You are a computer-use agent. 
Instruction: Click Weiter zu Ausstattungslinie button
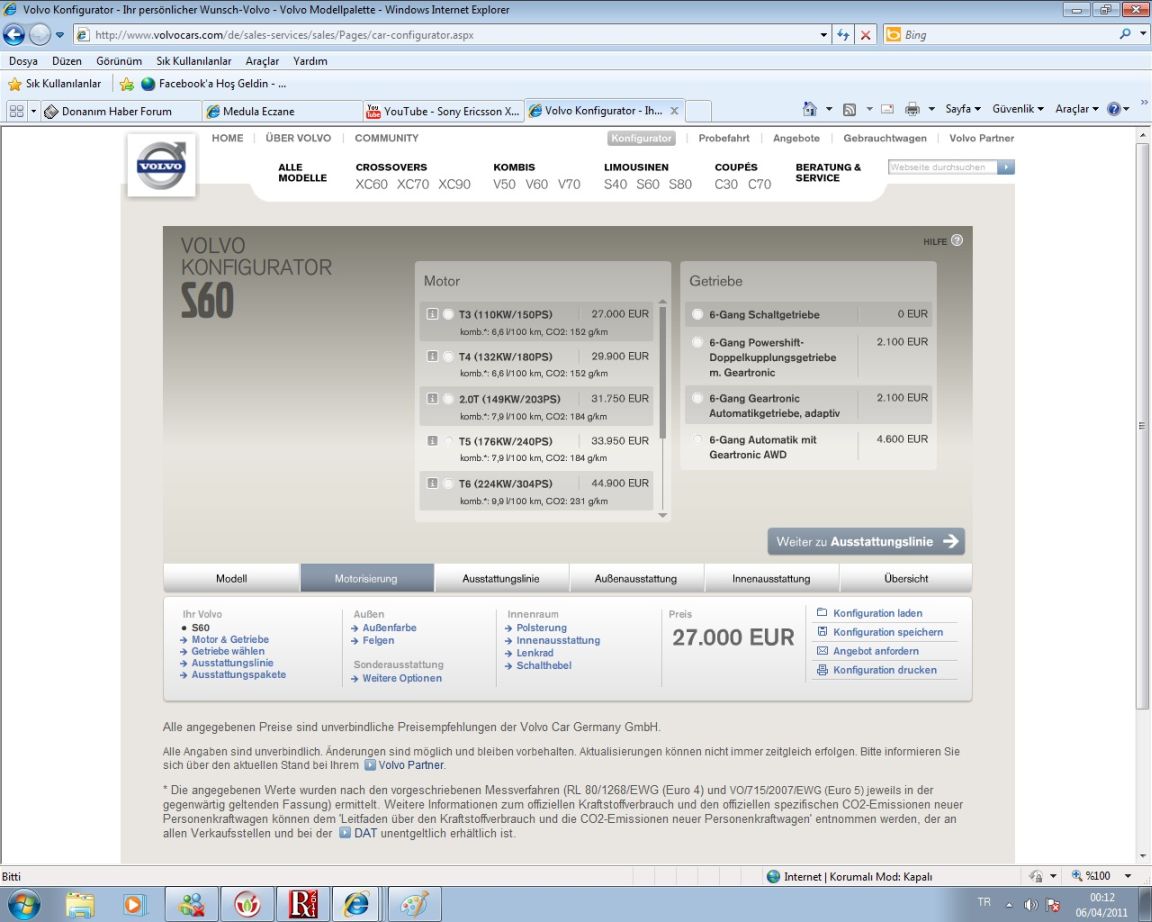point(866,541)
